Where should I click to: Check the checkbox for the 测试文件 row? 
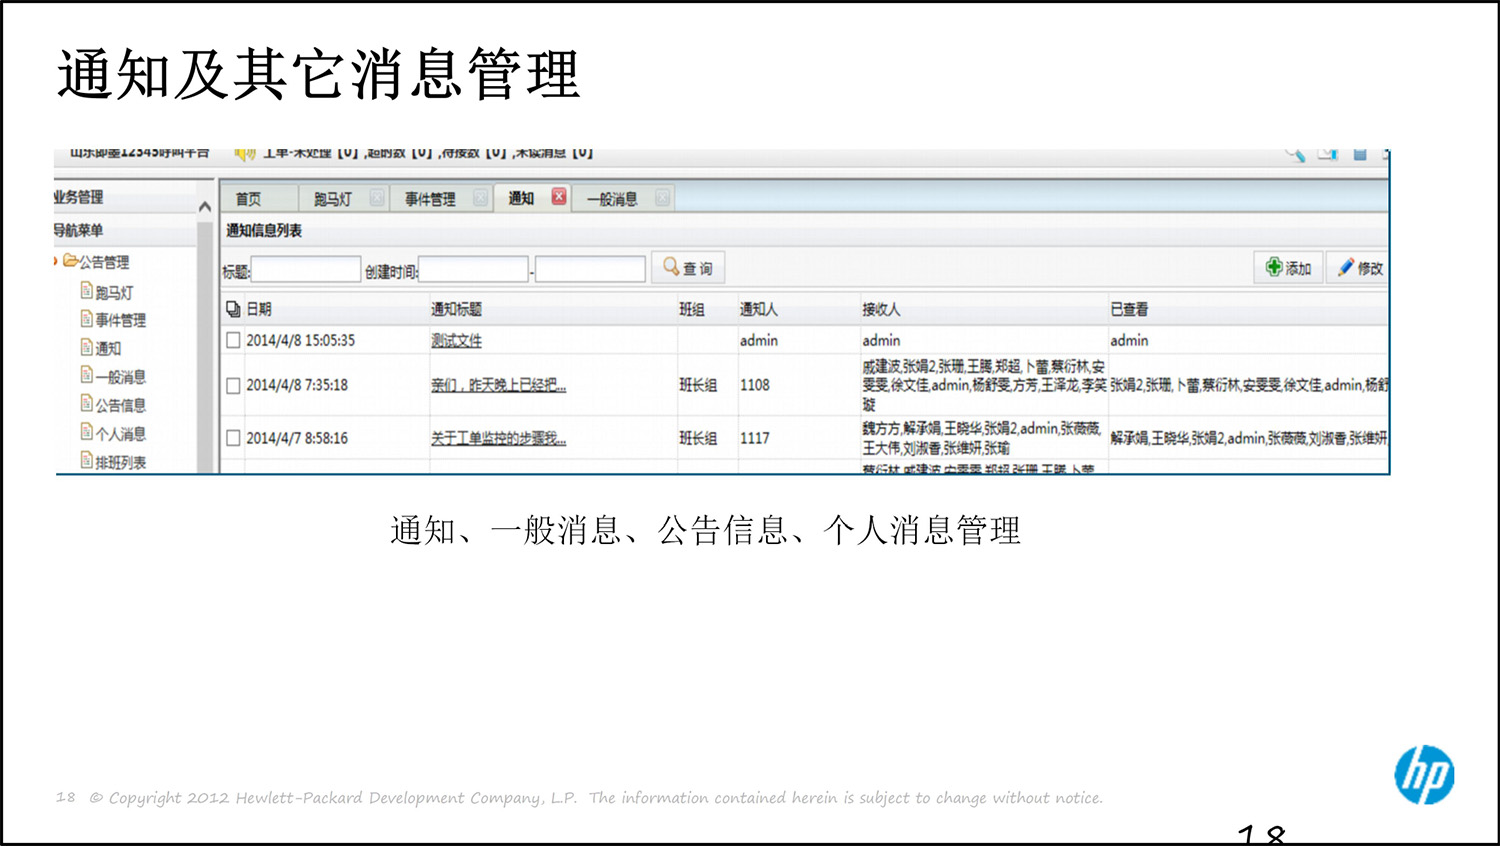(x=233, y=340)
